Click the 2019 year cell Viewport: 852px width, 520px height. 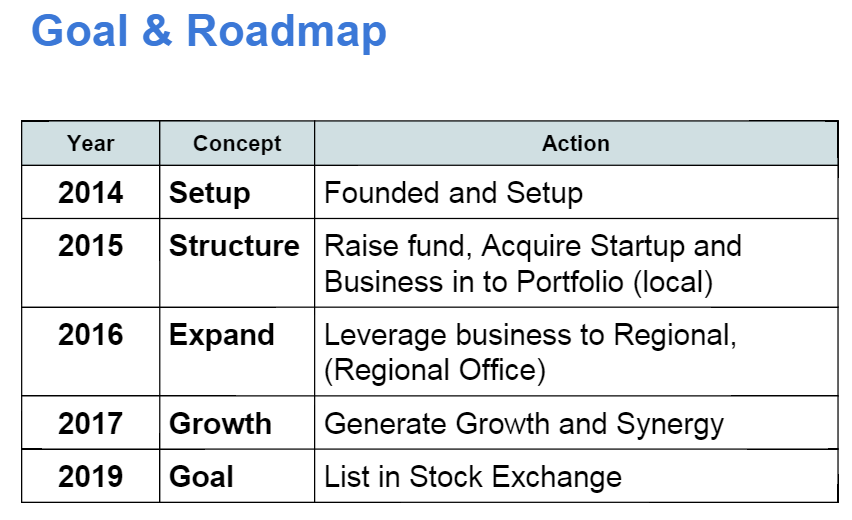(x=91, y=476)
